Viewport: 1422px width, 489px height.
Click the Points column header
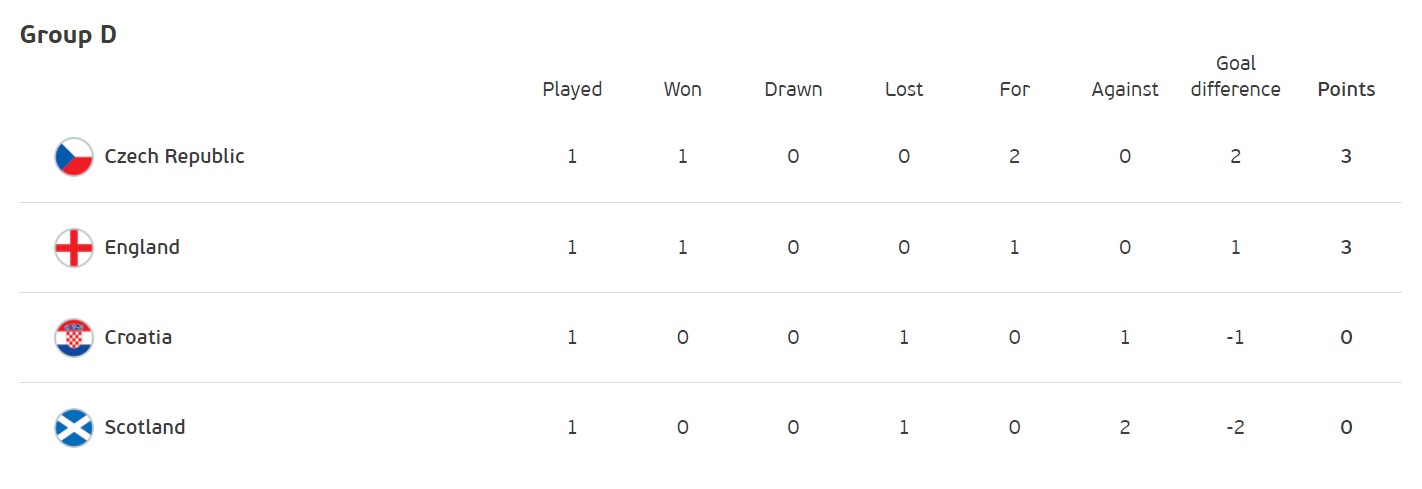pos(1346,89)
